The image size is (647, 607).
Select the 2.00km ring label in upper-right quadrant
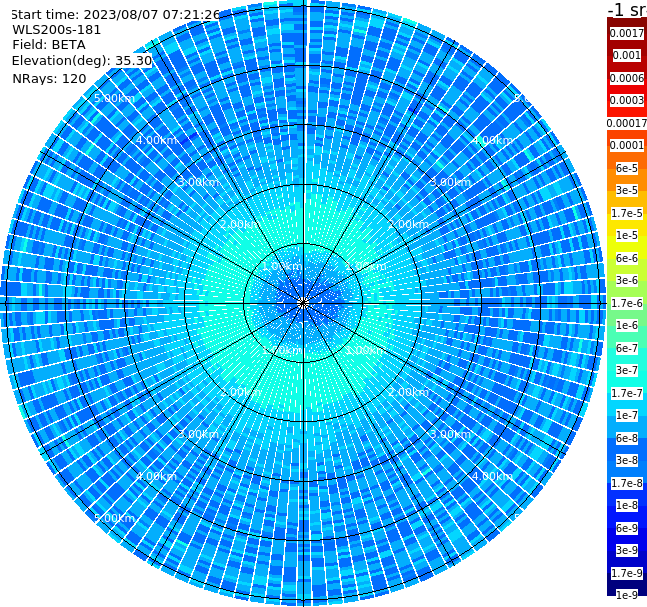coord(408,224)
